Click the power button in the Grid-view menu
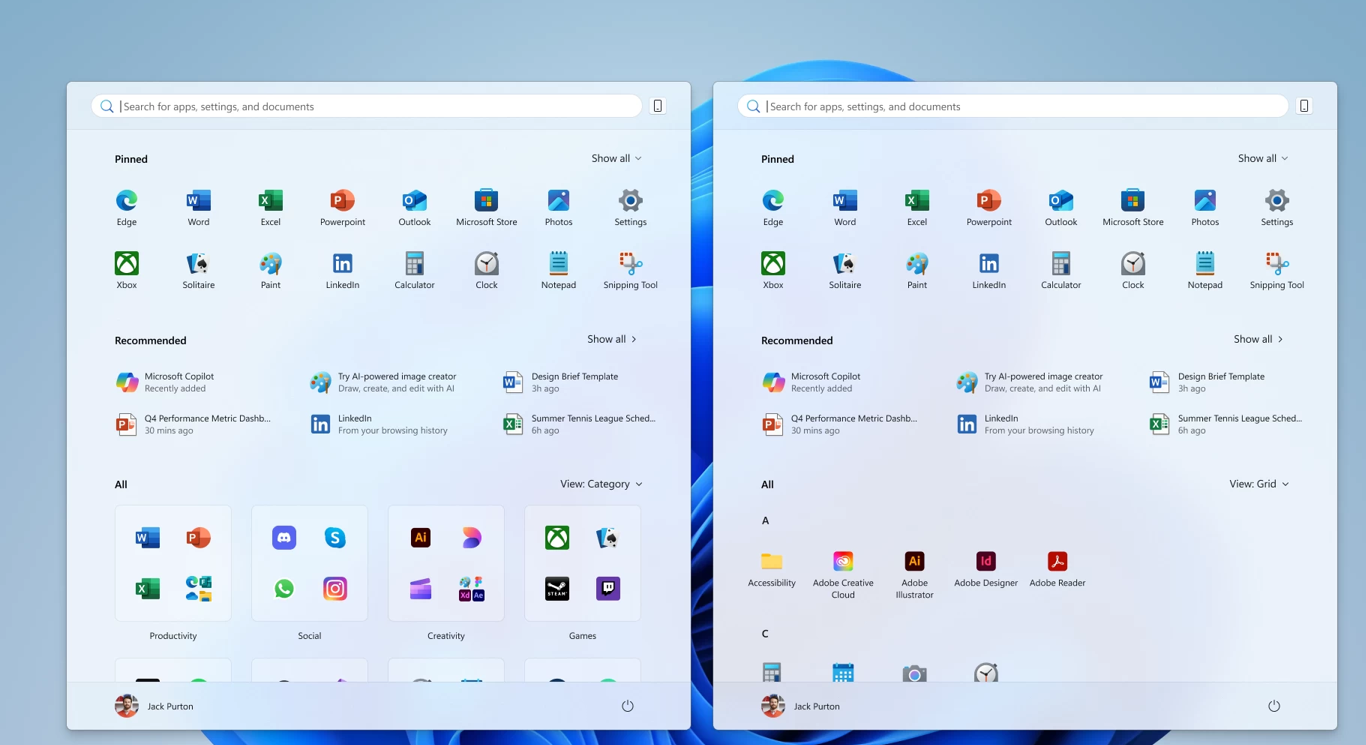1366x745 pixels. point(1274,706)
